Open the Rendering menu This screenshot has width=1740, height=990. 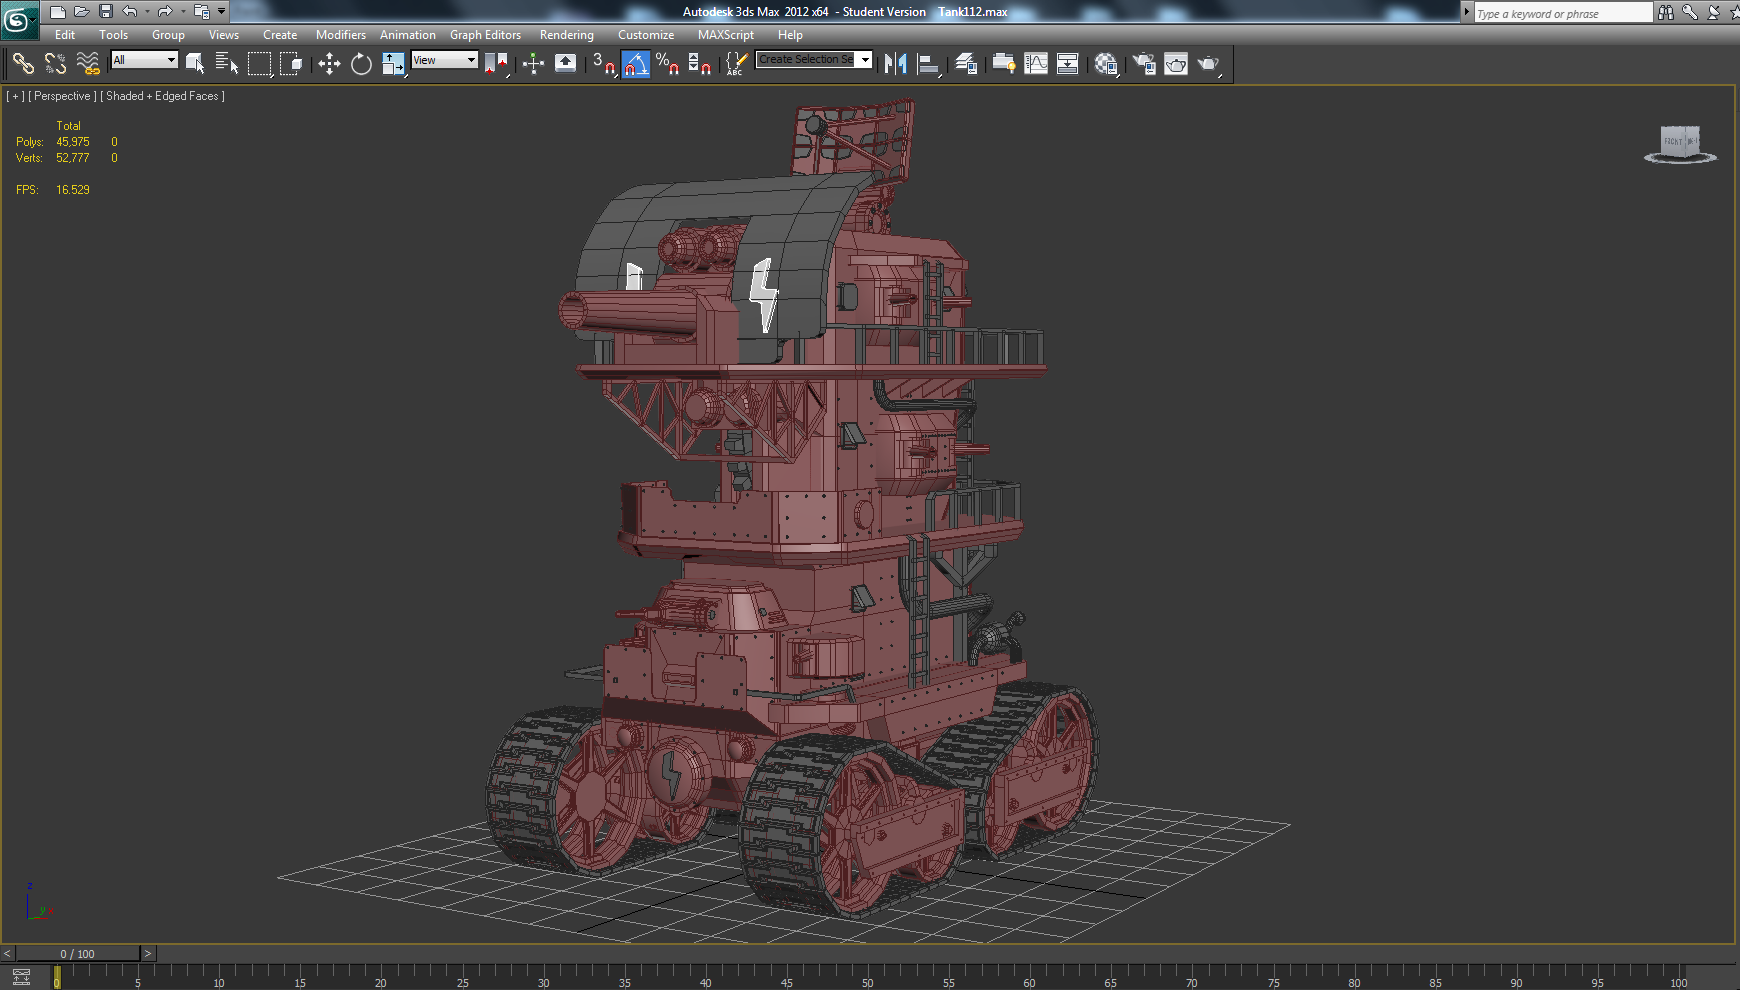[567, 35]
